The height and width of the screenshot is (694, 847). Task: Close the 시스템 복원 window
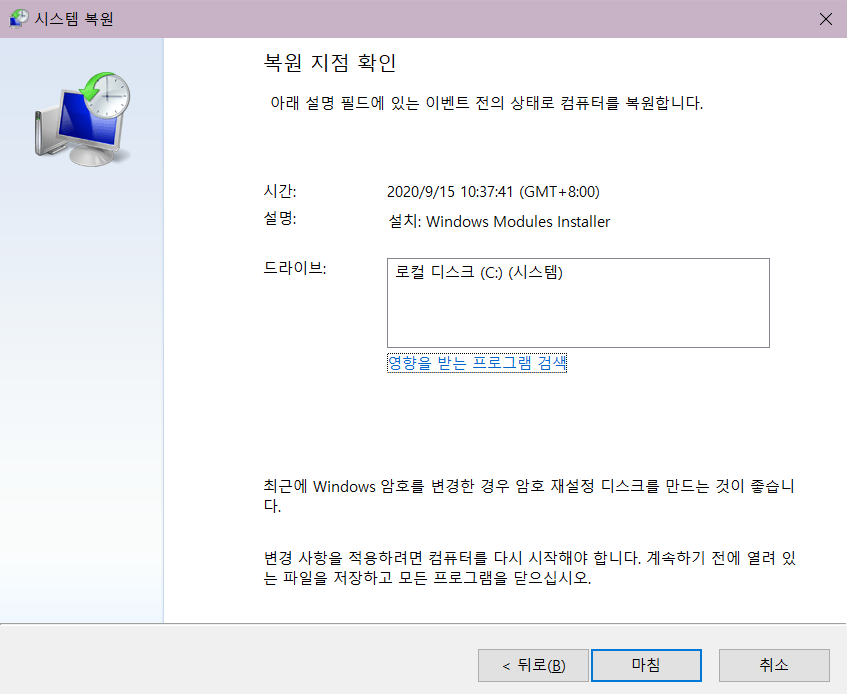tap(825, 19)
